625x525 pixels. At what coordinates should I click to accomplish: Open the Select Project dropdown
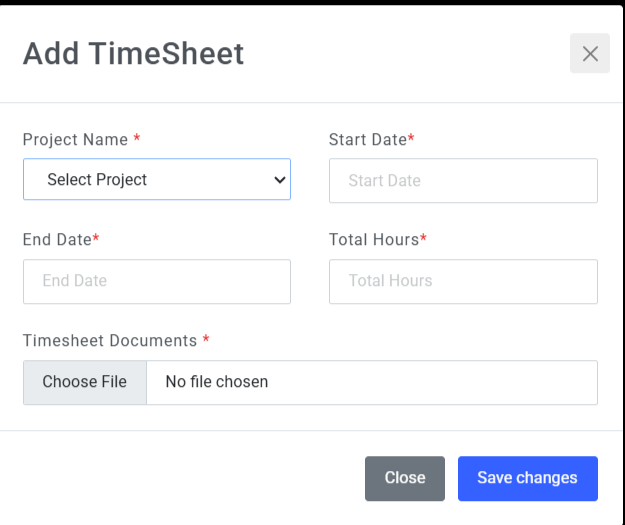(x=156, y=180)
